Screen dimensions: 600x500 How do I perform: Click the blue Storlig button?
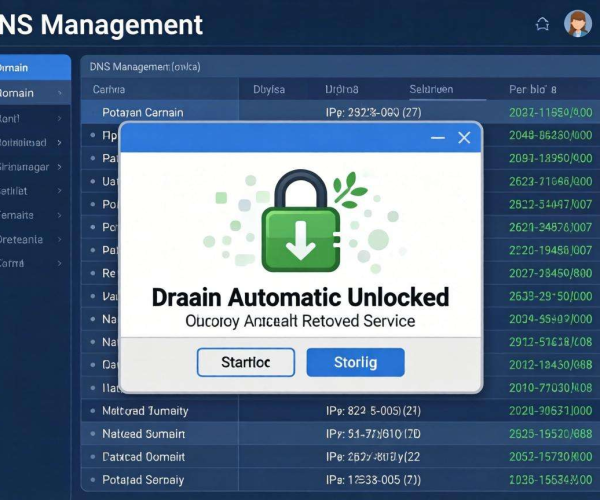click(x=355, y=362)
